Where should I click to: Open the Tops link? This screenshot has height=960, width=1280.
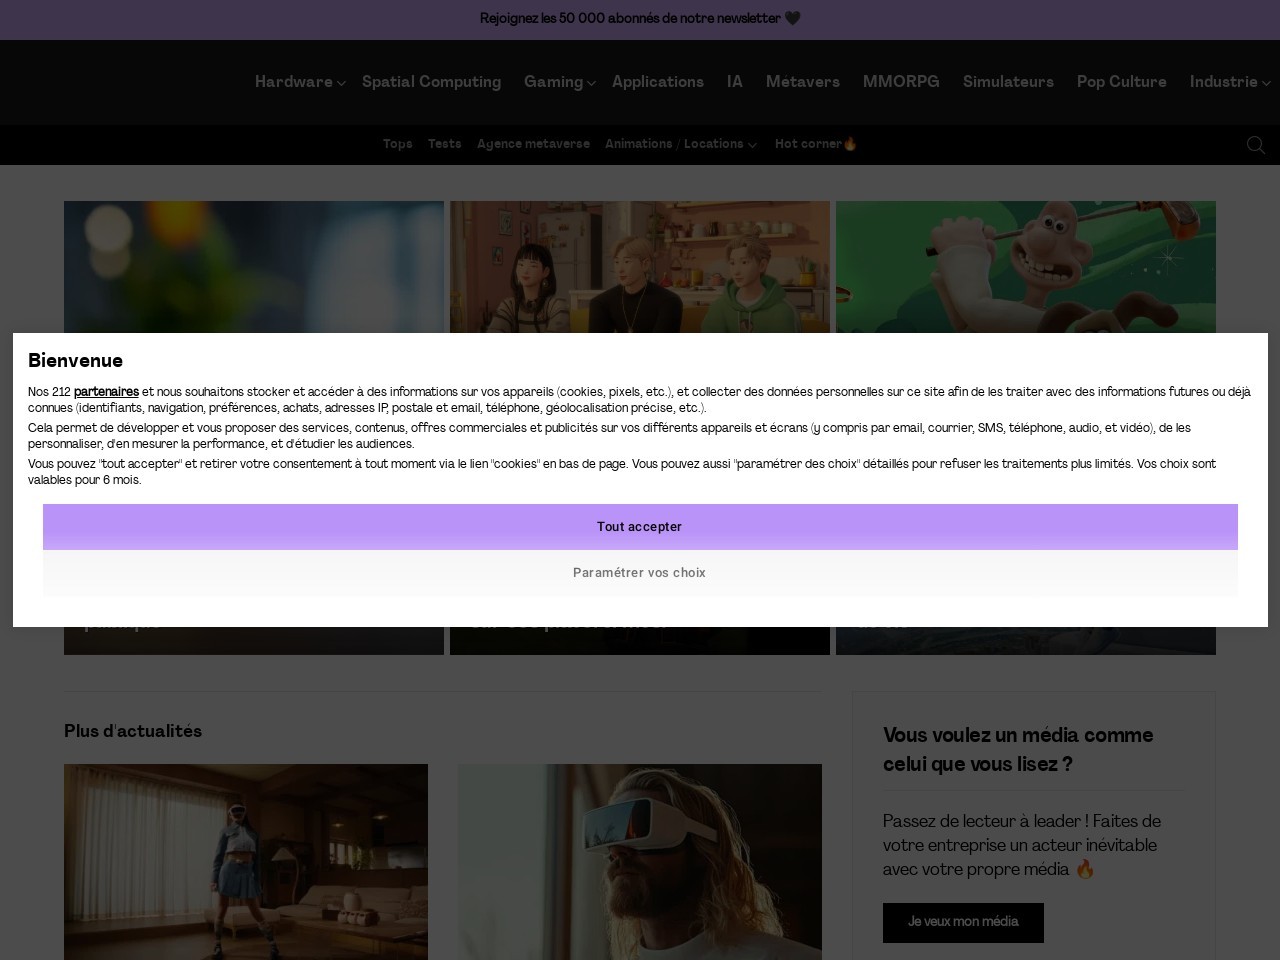coord(397,144)
